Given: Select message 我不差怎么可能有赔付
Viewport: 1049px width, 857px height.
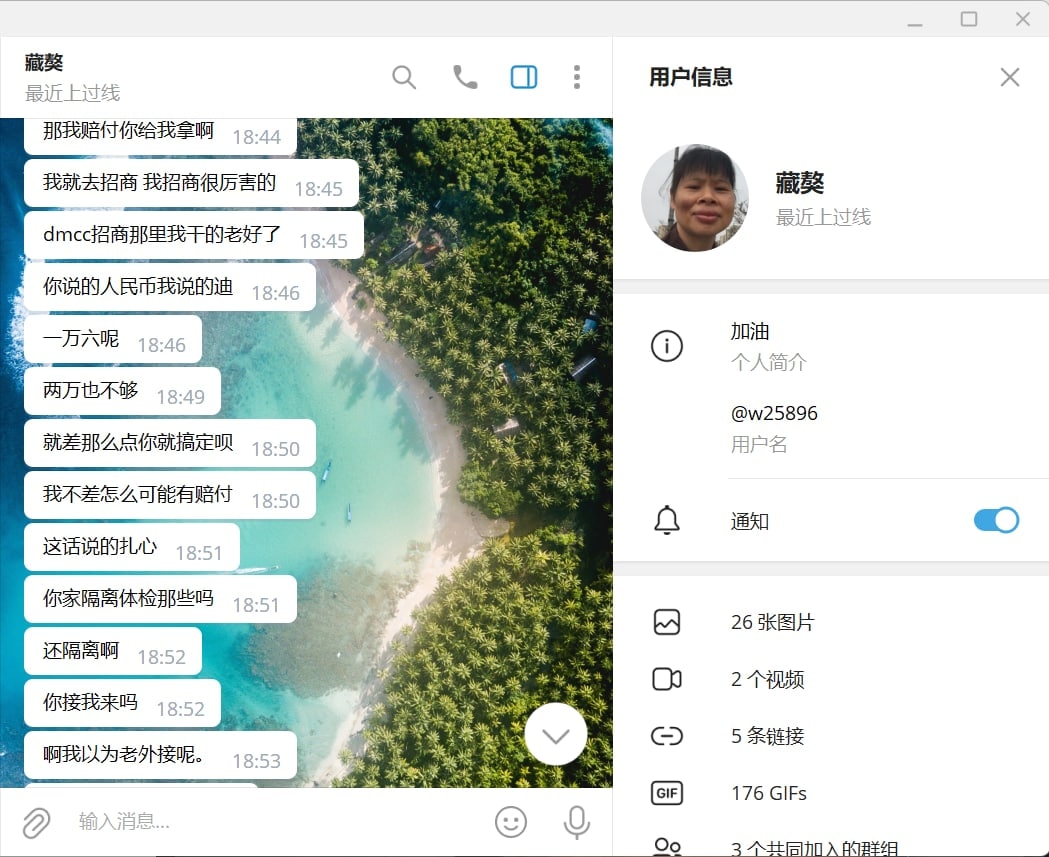Looking at the screenshot, I should (x=170, y=495).
